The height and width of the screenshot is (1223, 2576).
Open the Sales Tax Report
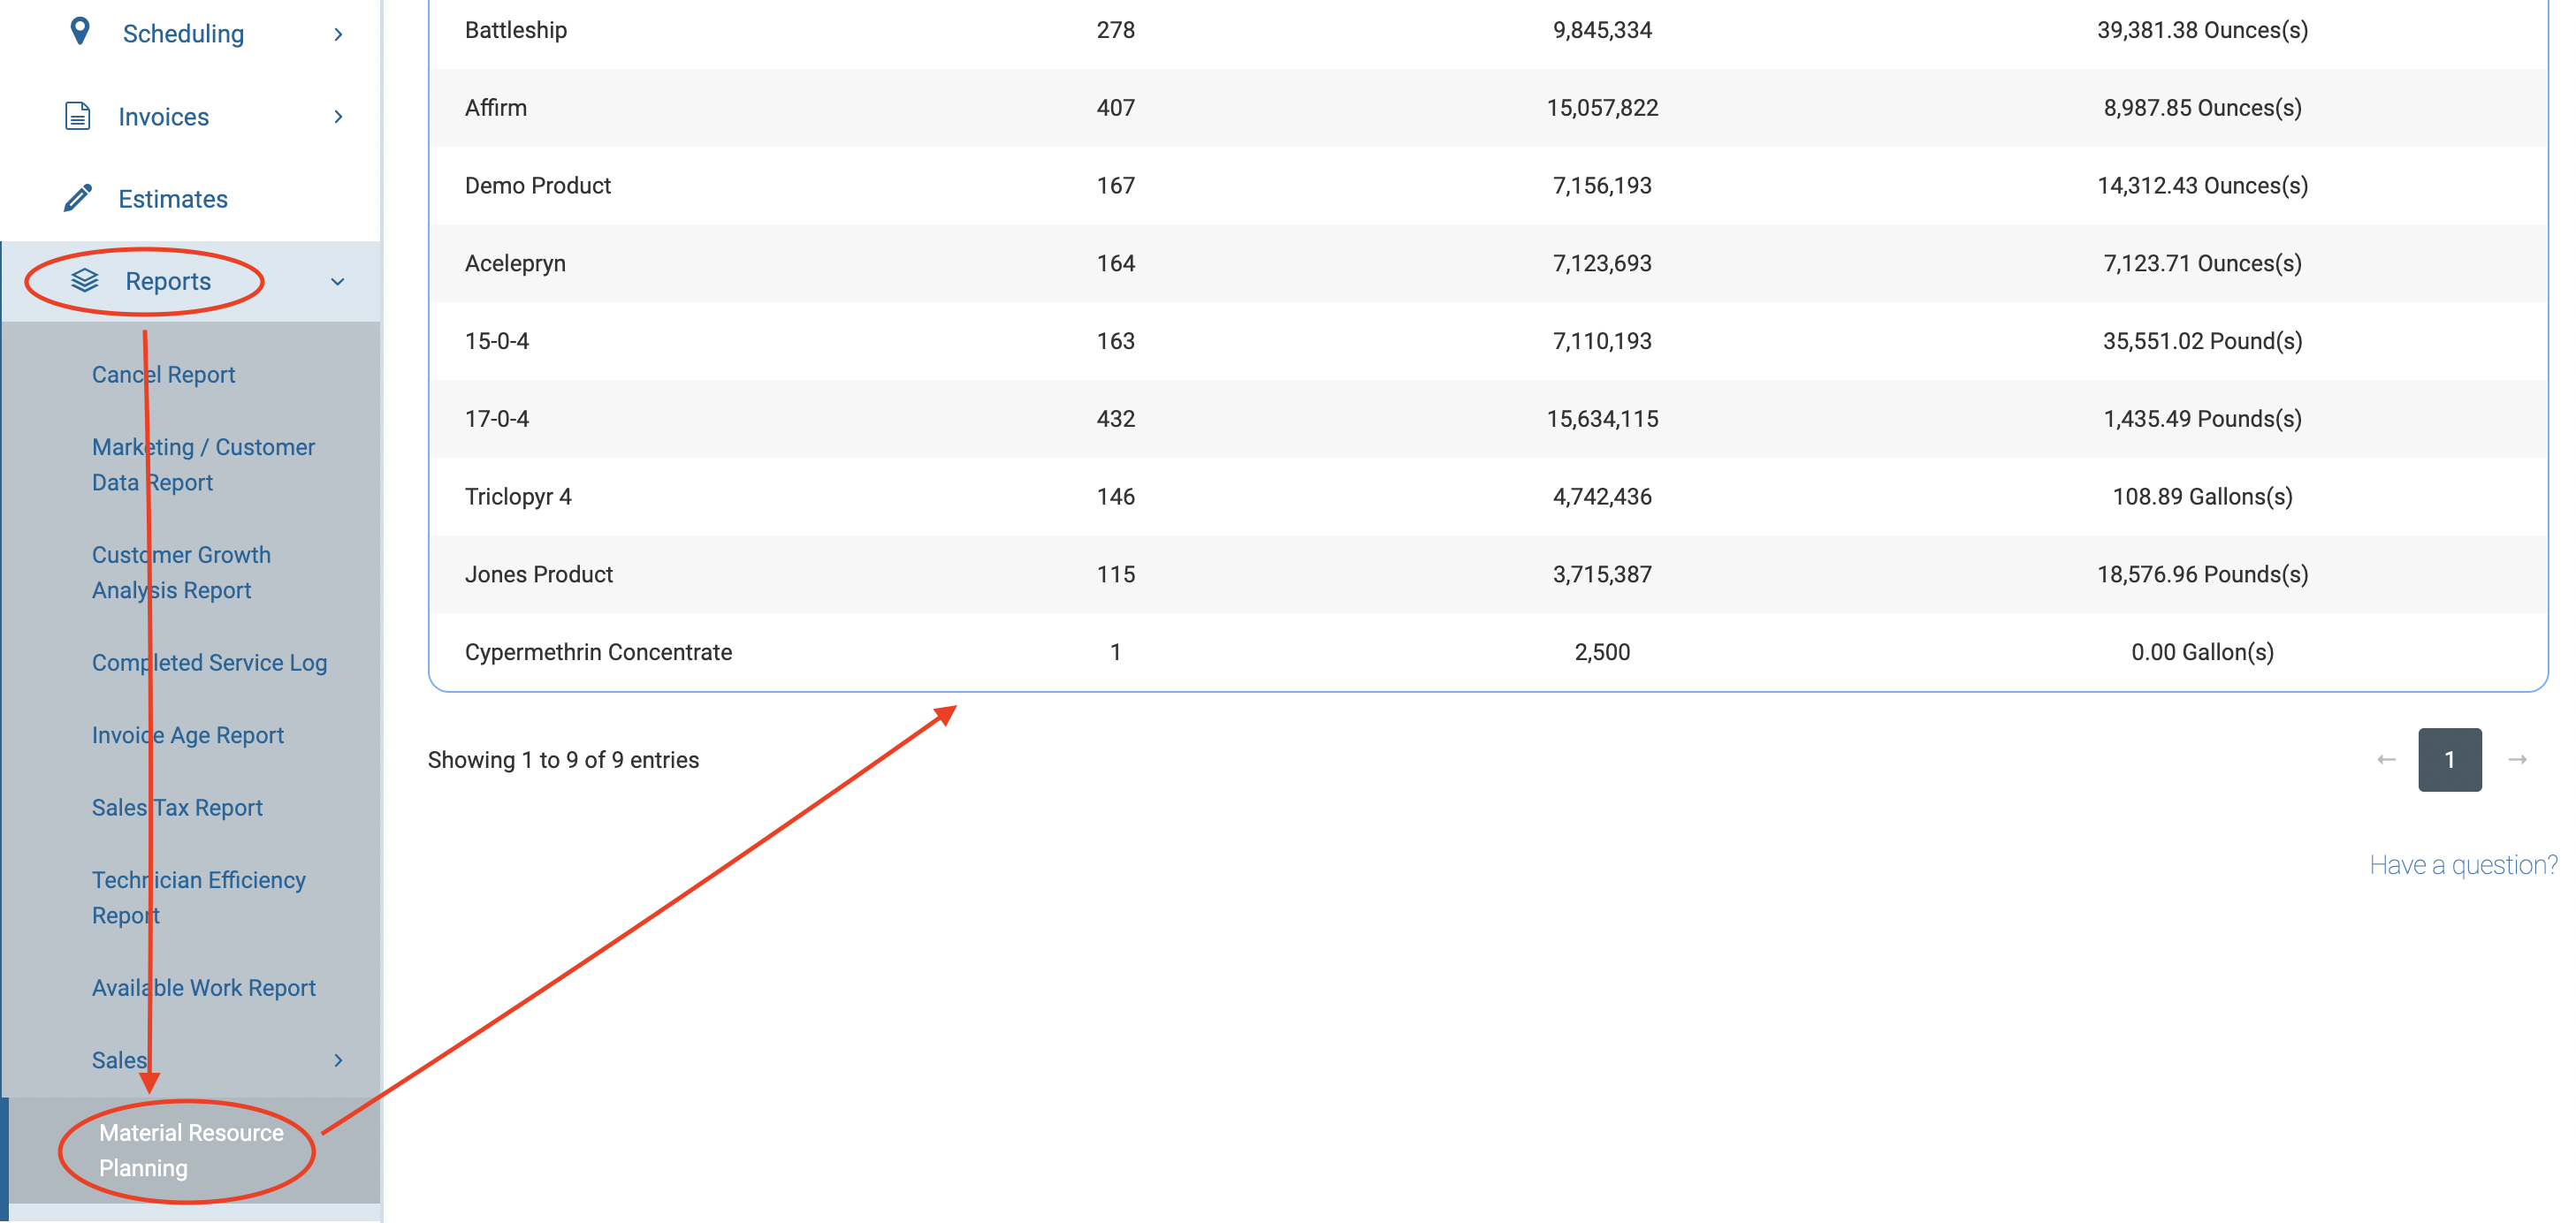[x=177, y=807]
